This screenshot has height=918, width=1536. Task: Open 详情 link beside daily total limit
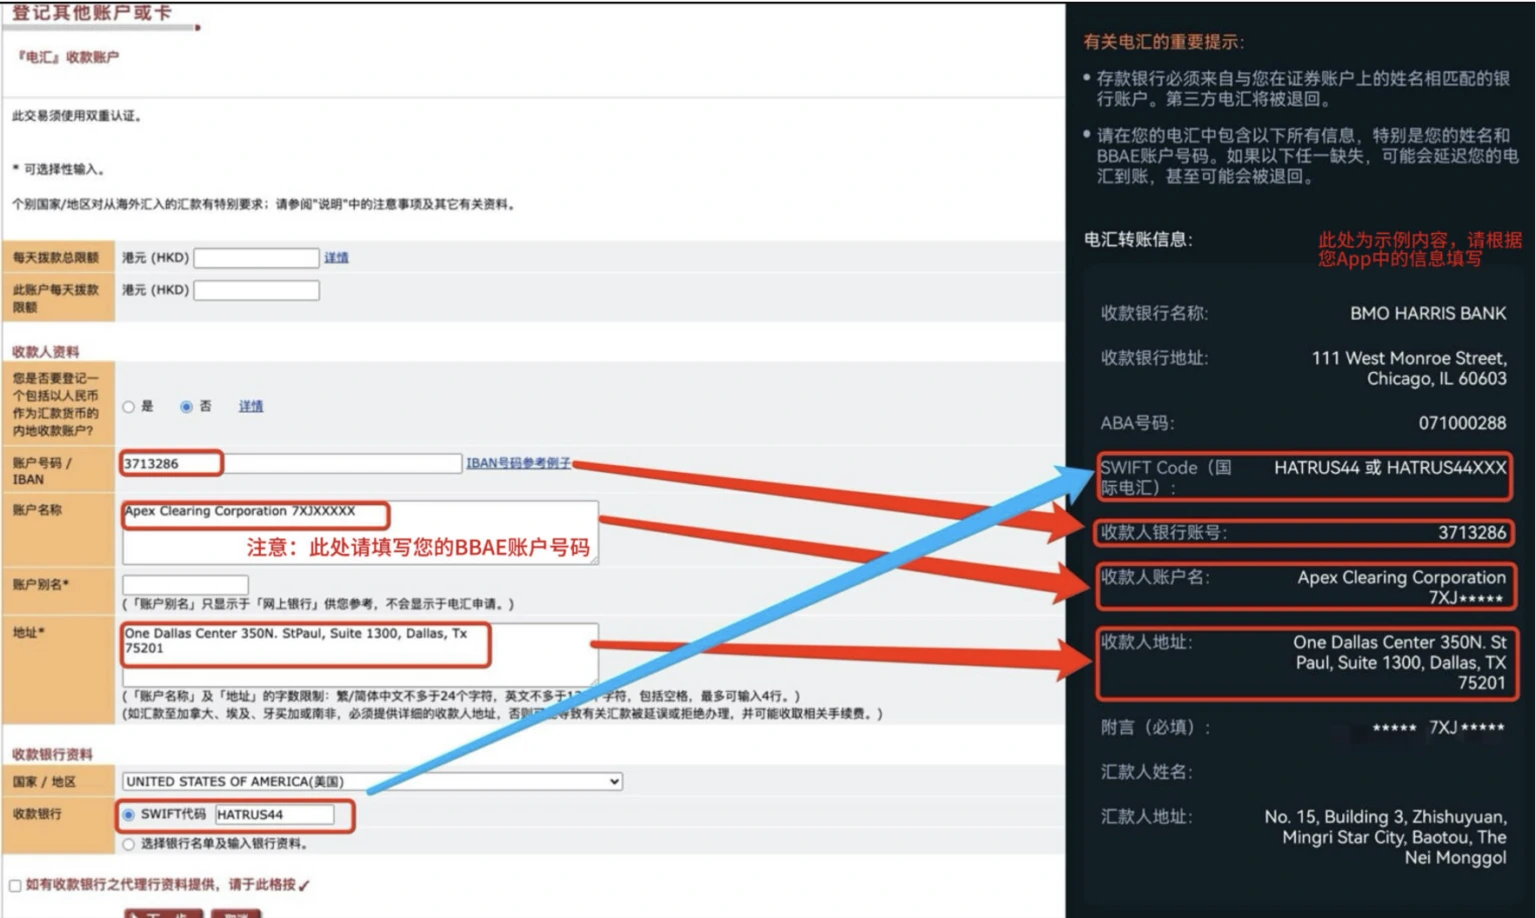click(x=336, y=258)
